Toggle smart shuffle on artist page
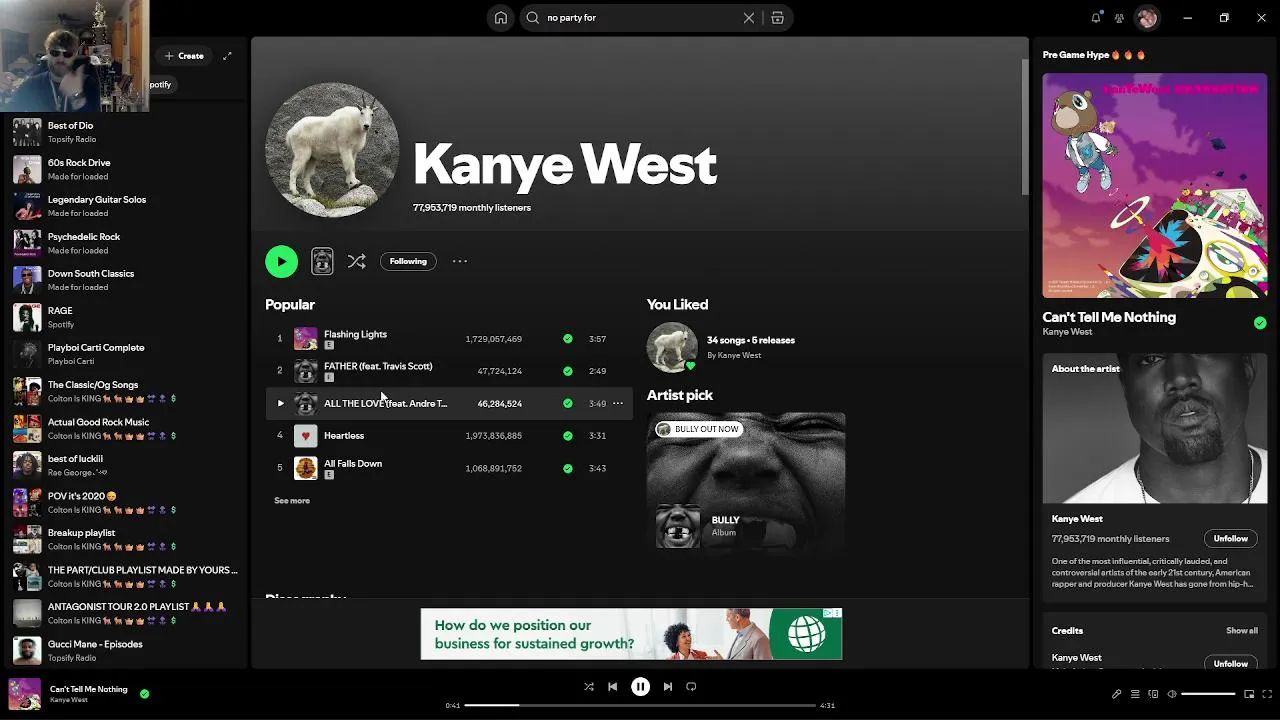 [x=356, y=261]
